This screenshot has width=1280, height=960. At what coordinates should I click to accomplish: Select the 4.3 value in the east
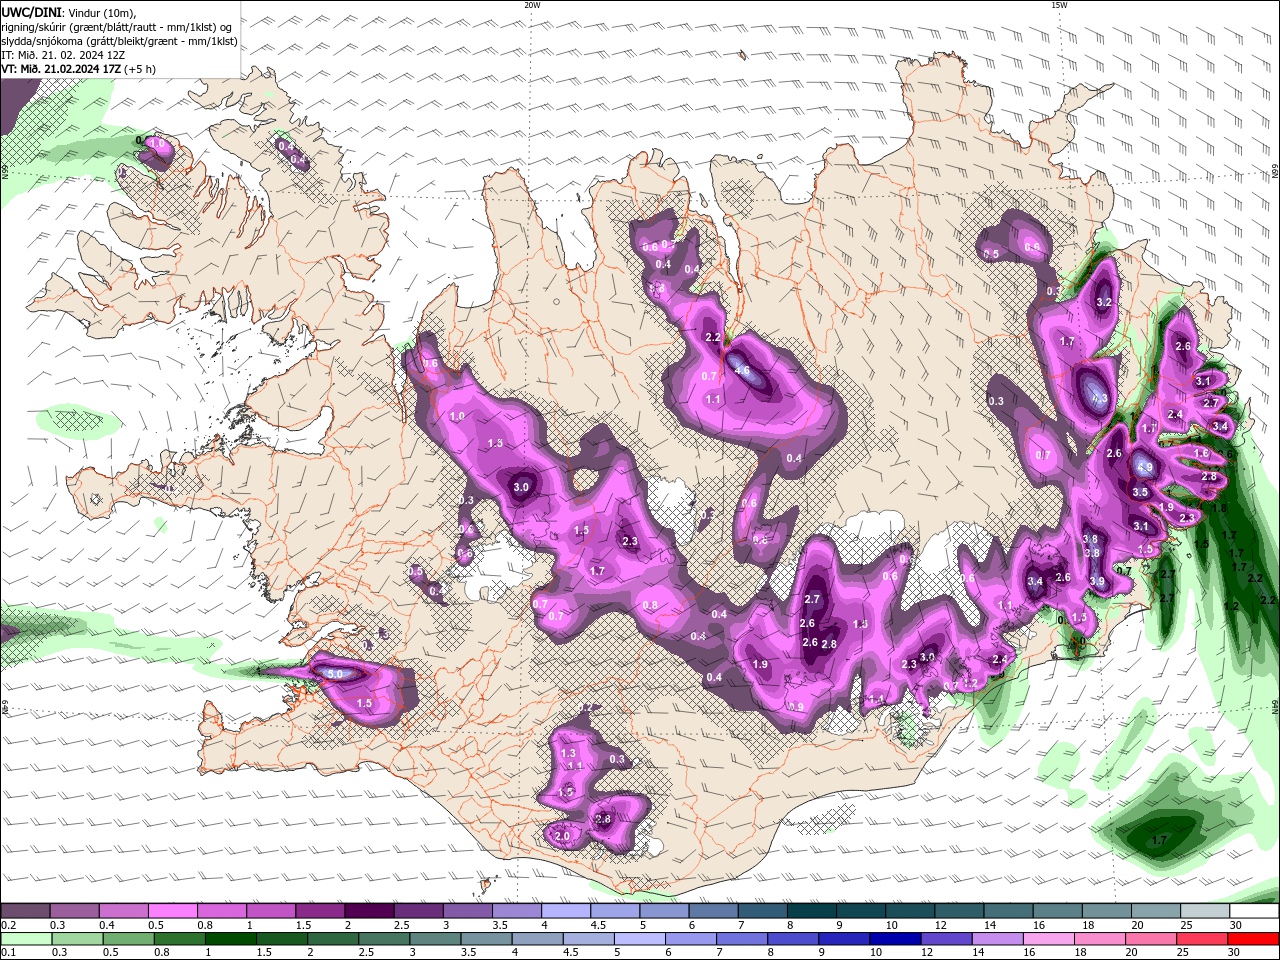tap(1100, 399)
